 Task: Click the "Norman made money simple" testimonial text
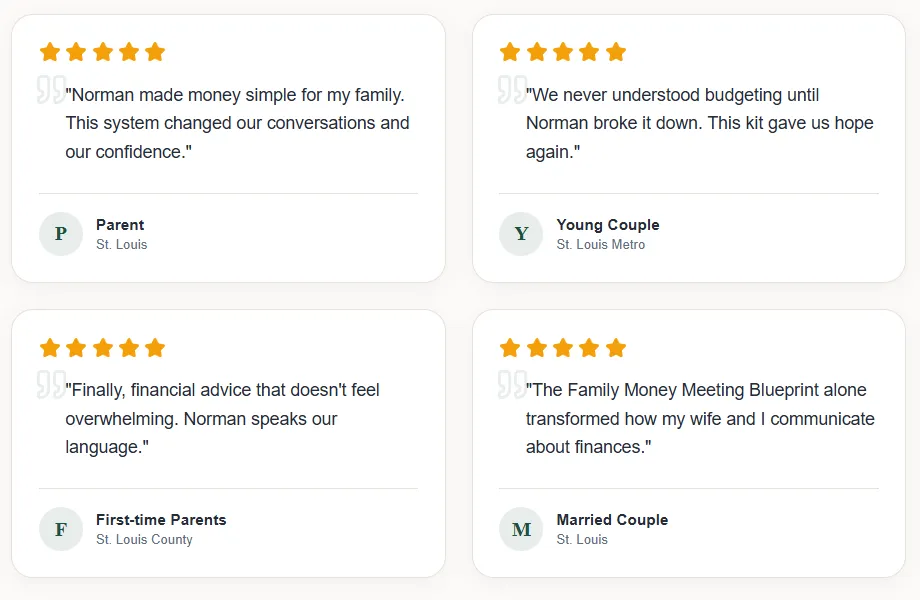coord(237,123)
